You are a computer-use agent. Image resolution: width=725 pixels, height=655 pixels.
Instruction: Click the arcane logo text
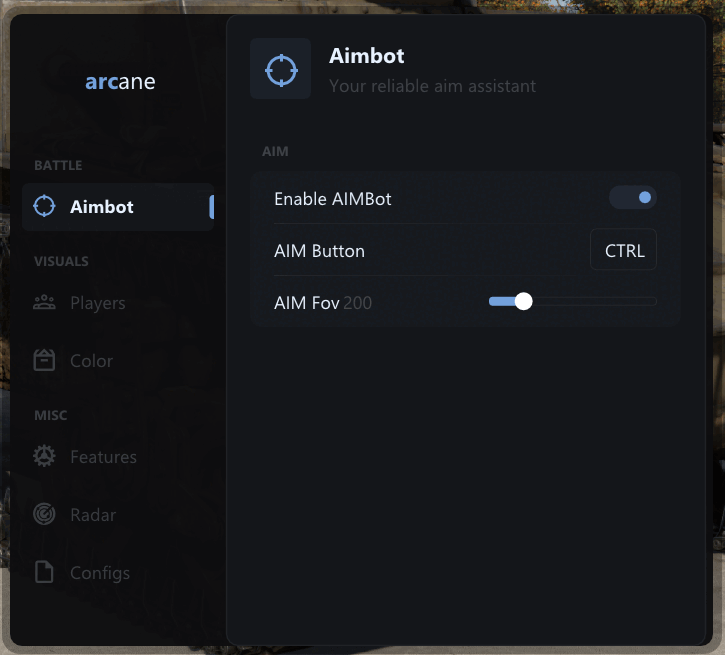pos(120,82)
